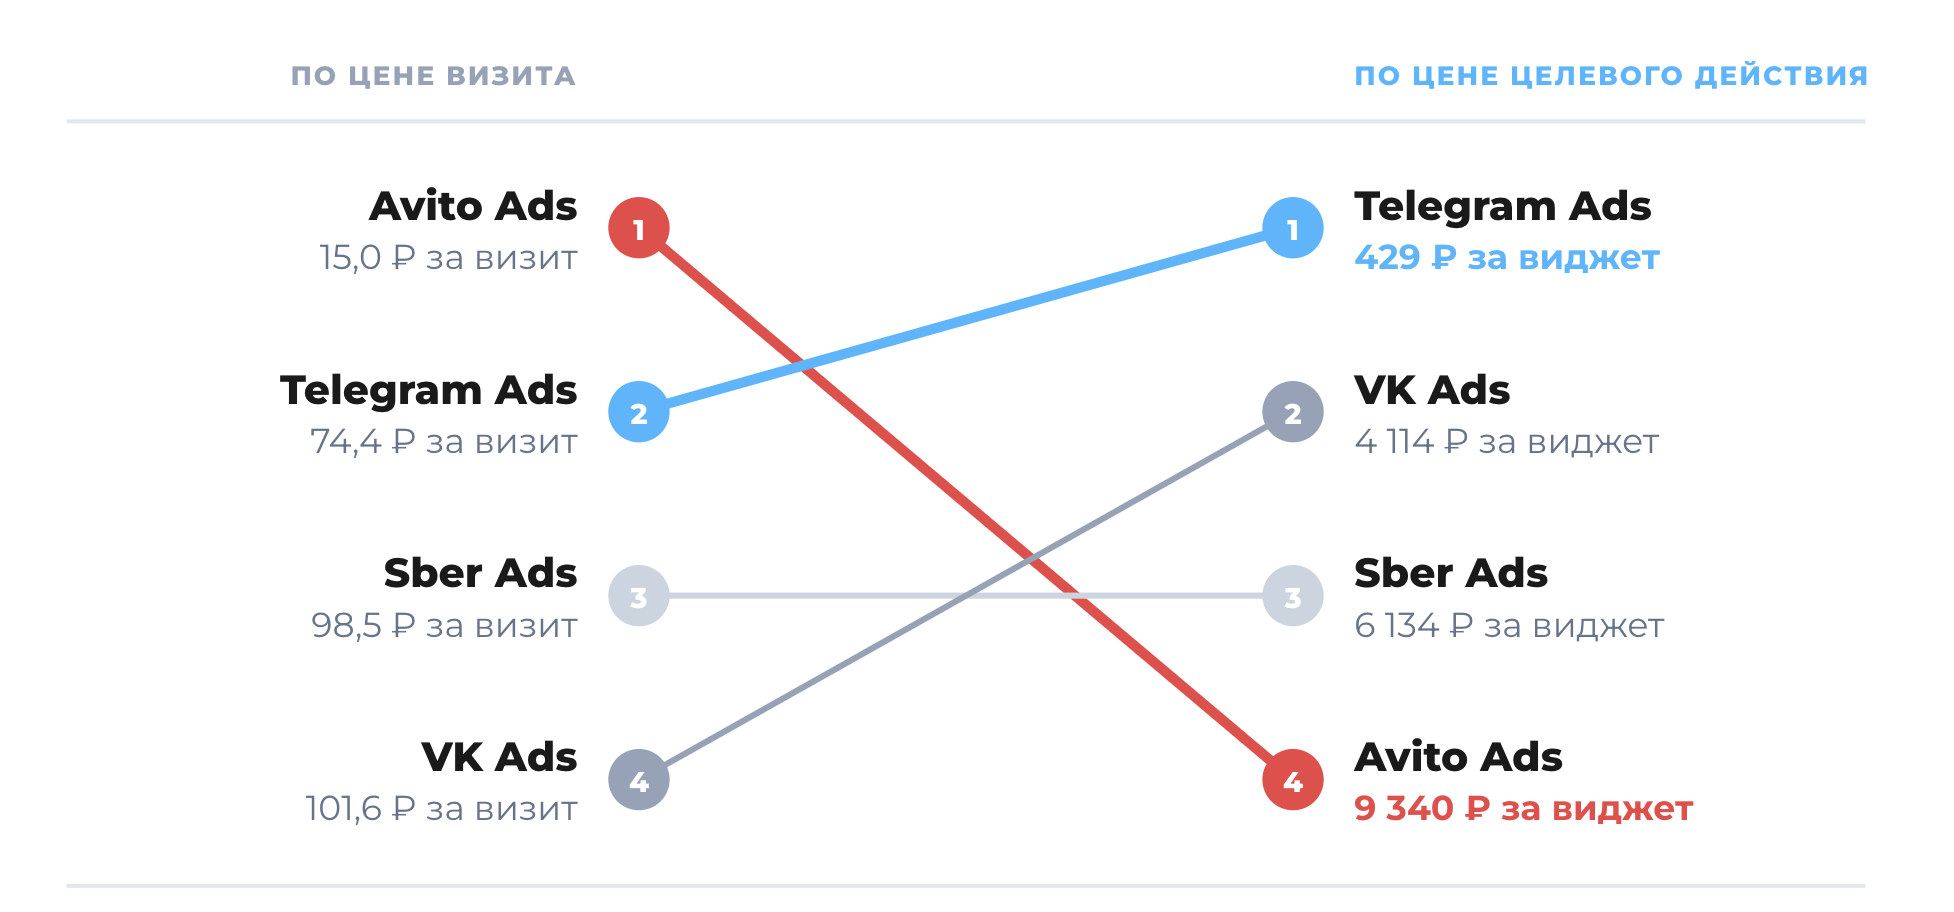The image size is (1954, 912).
Task: Click the VK Ads label in left column
Action: click(x=499, y=757)
